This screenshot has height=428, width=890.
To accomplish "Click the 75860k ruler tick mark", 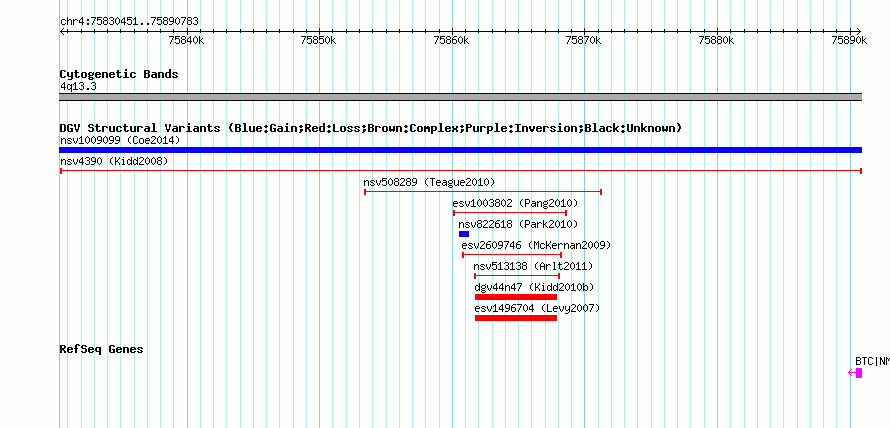I will (452, 32).
